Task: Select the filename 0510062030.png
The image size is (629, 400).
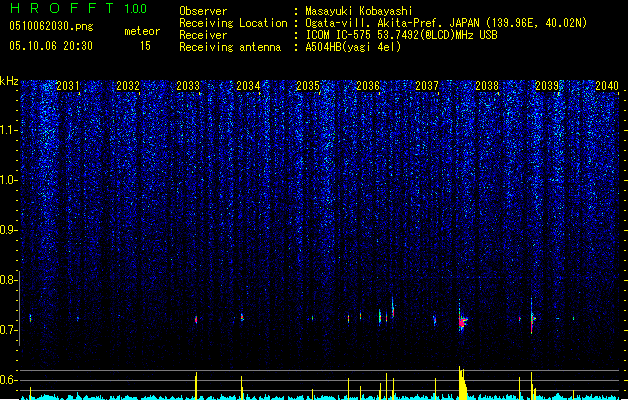Action: (x=51, y=26)
